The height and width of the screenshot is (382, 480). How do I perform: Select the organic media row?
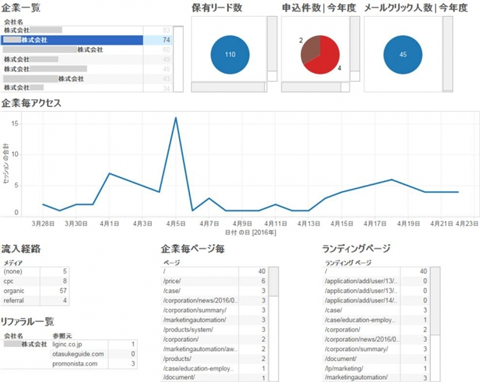coord(35,291)
